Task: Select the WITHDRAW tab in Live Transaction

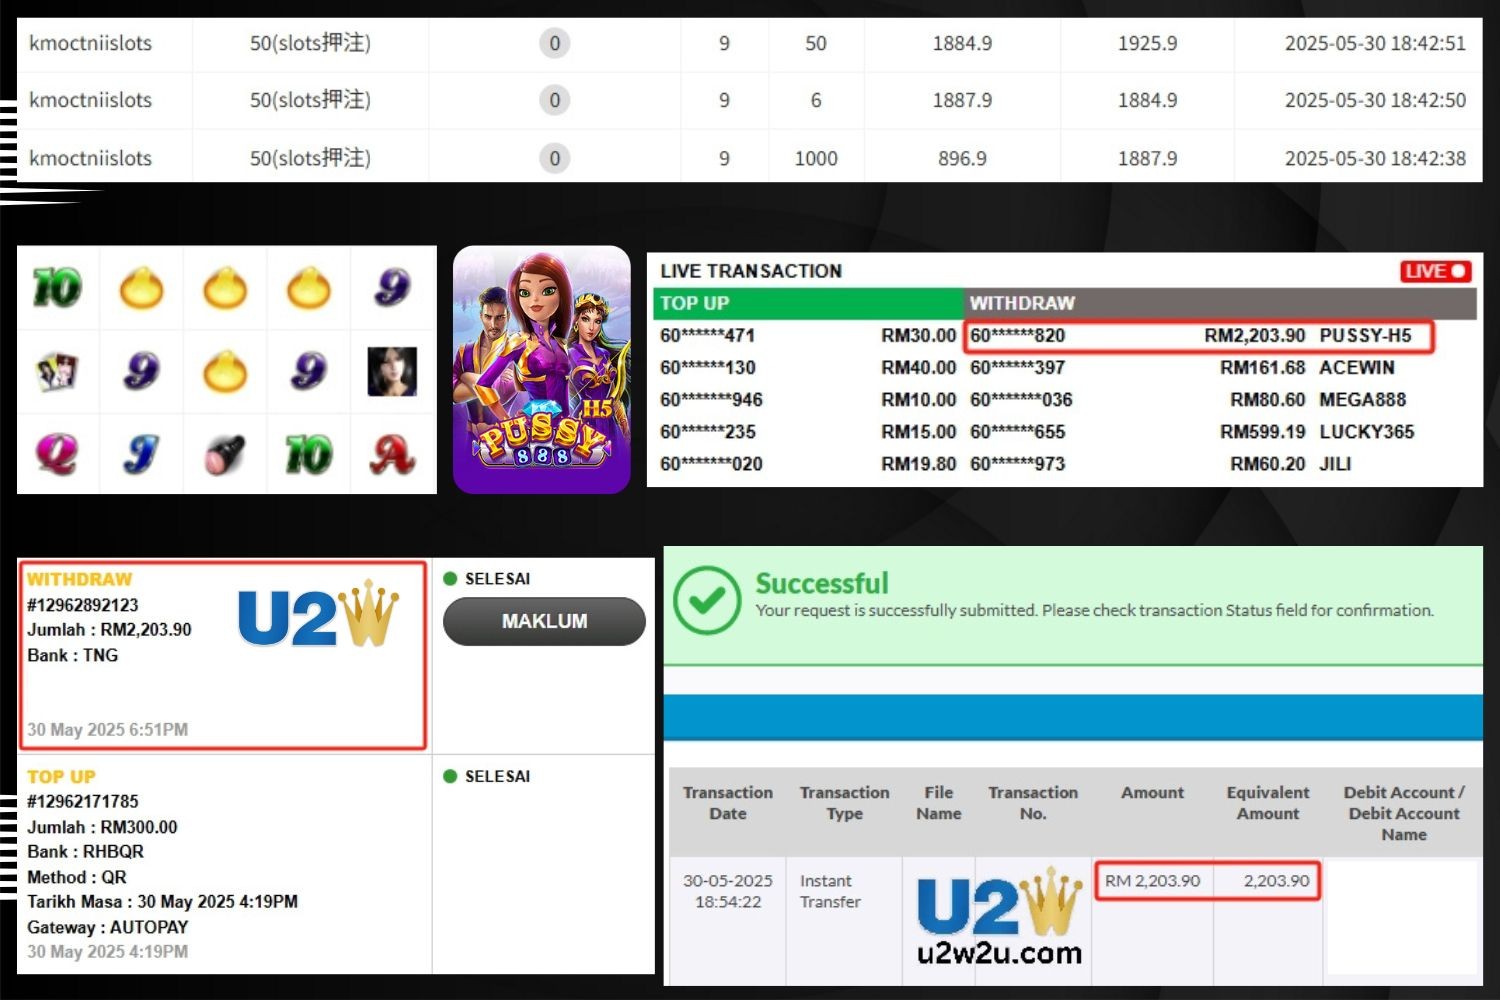Action: pos(1220,303)
